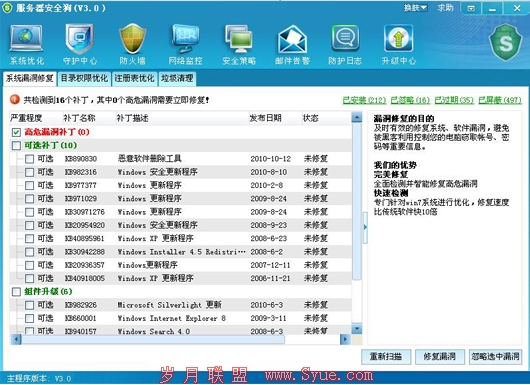Click 忽略选中漏洞 ignore button
This screenshot has width=530, height=385.
(x=496, y=357)
